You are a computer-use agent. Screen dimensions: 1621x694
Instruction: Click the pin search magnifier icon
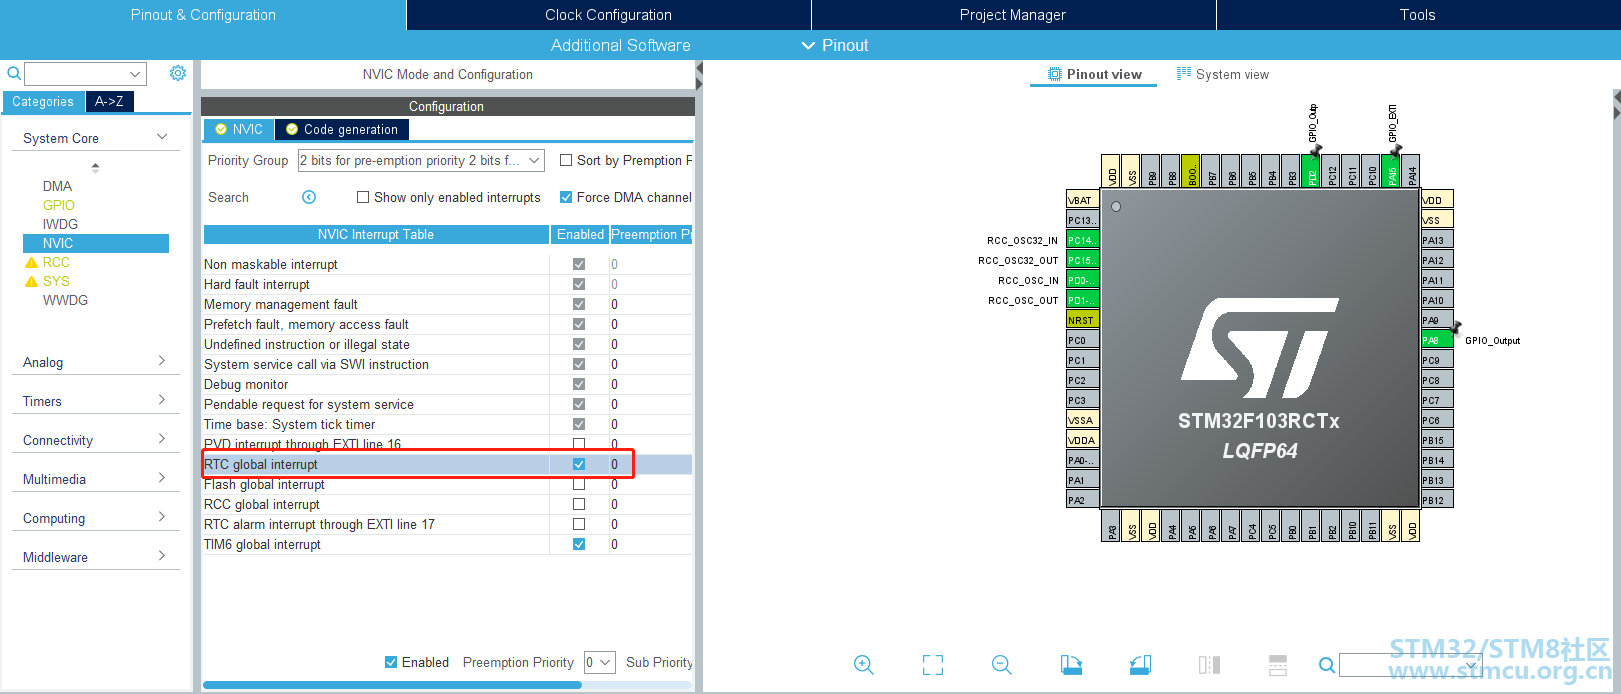click(1327, 665)
